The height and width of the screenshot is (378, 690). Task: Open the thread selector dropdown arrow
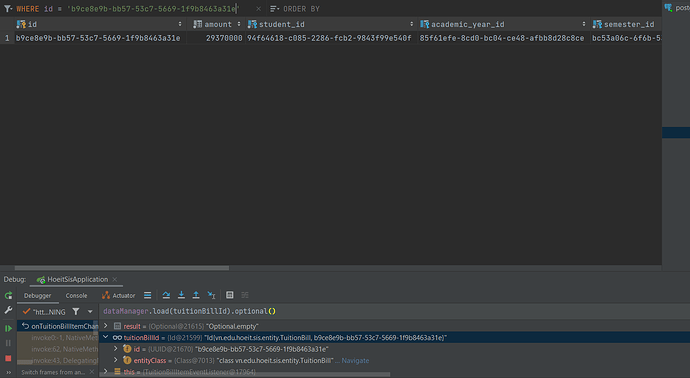click(x=90, y=312)
